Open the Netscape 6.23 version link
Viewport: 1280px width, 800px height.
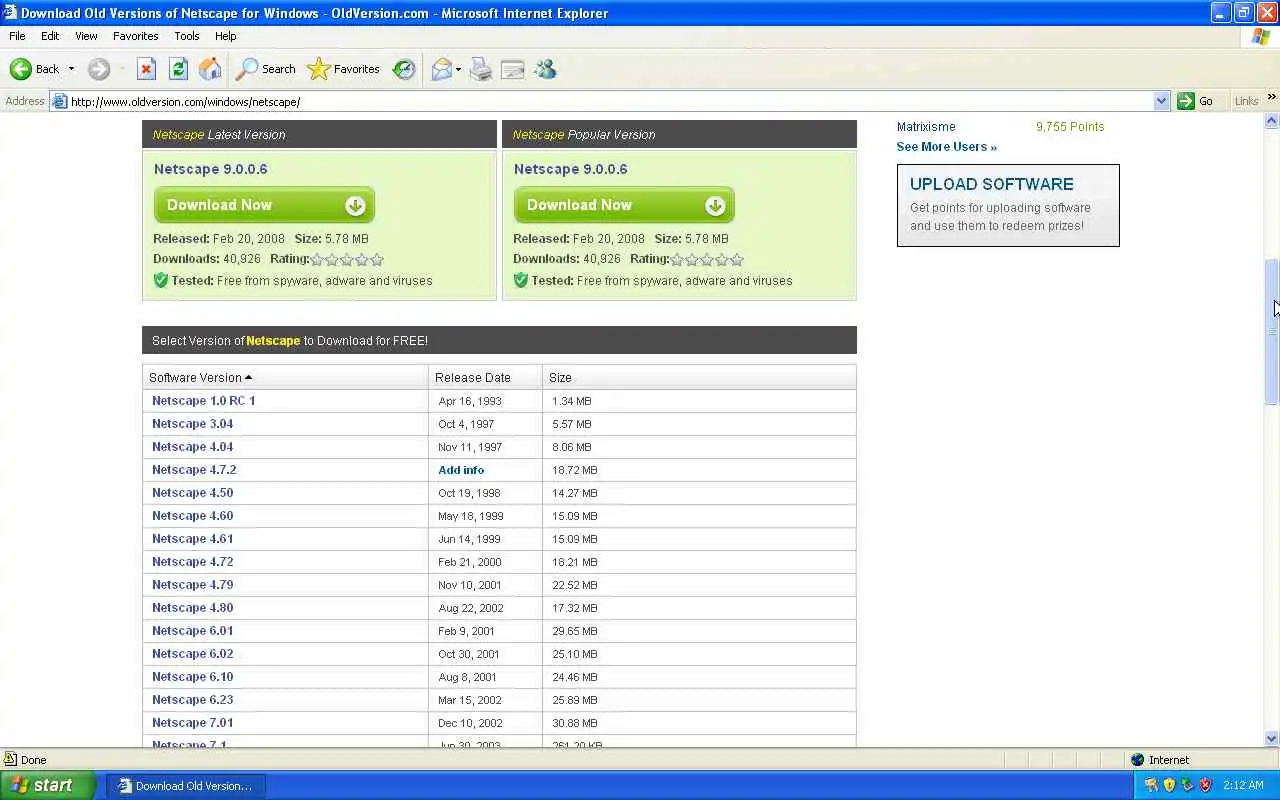(192, 700)
